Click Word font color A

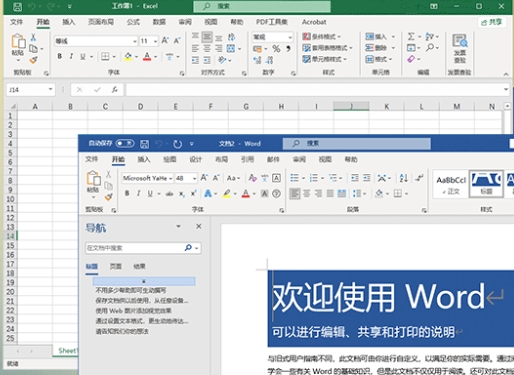click(246, 193)
